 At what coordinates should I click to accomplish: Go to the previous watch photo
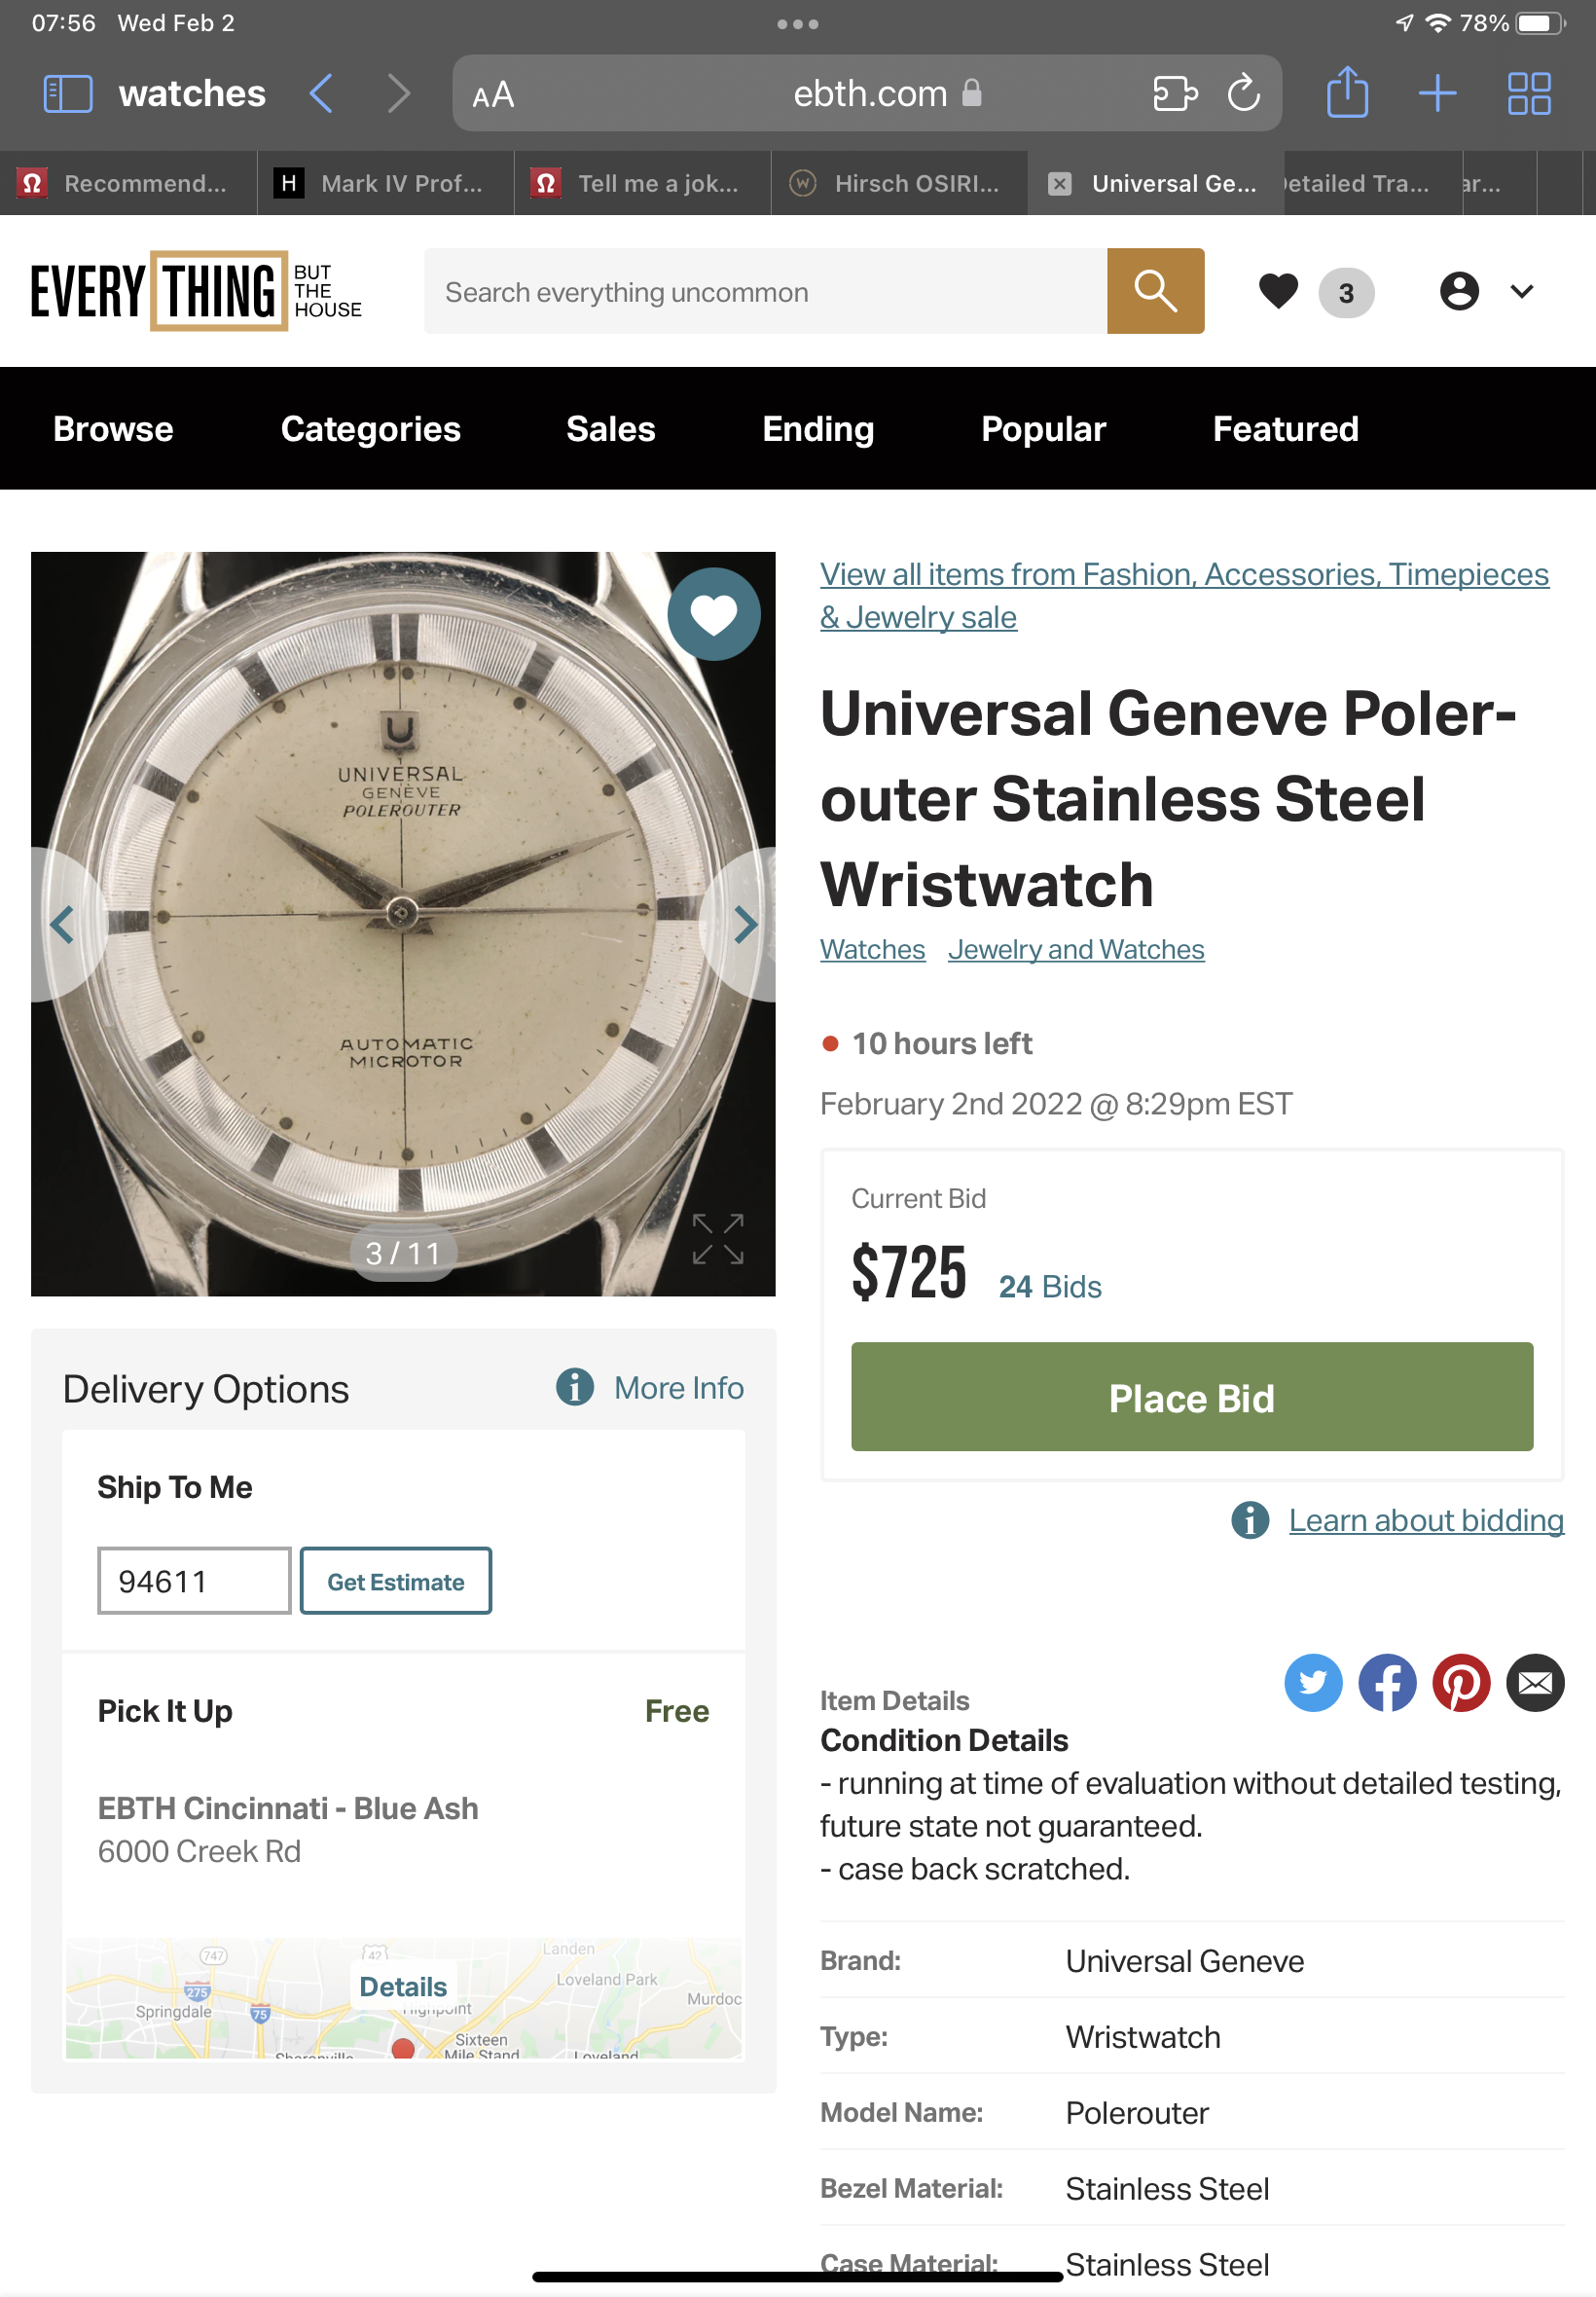[62, 924]
